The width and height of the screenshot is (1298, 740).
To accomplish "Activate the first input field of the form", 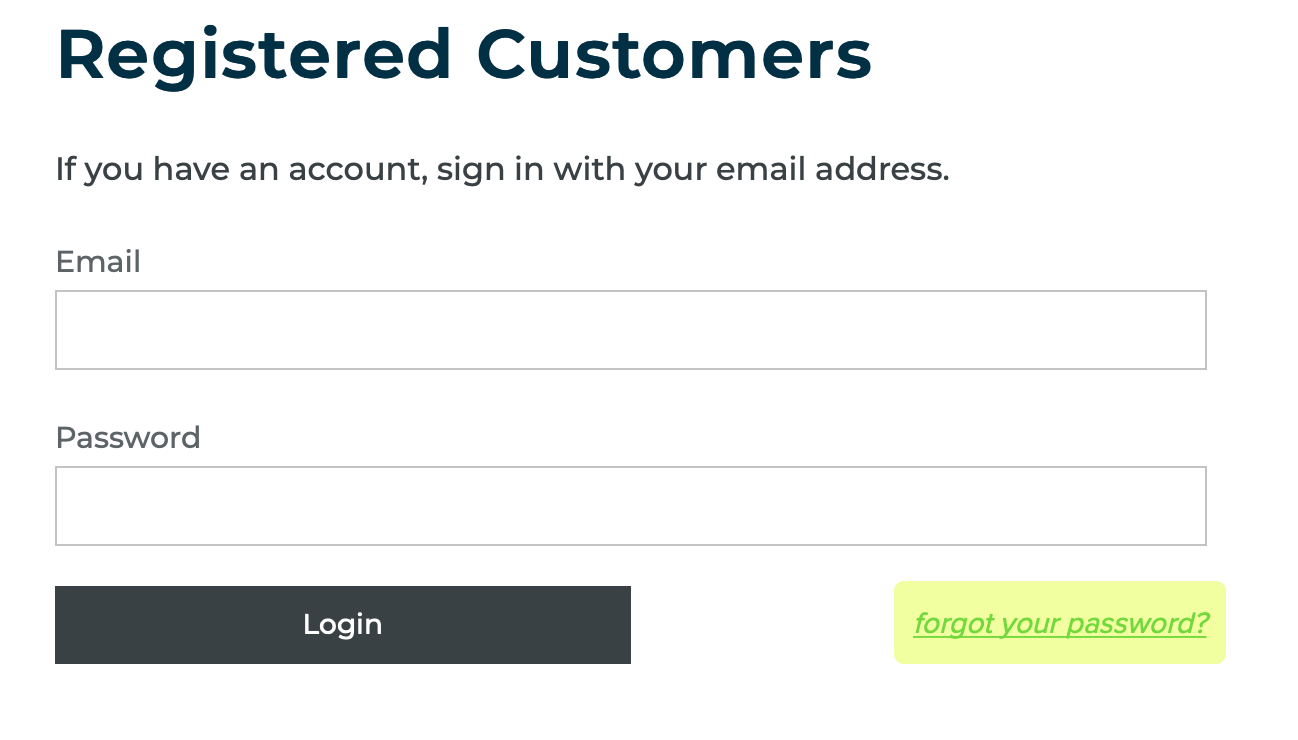I will (630, 330).
